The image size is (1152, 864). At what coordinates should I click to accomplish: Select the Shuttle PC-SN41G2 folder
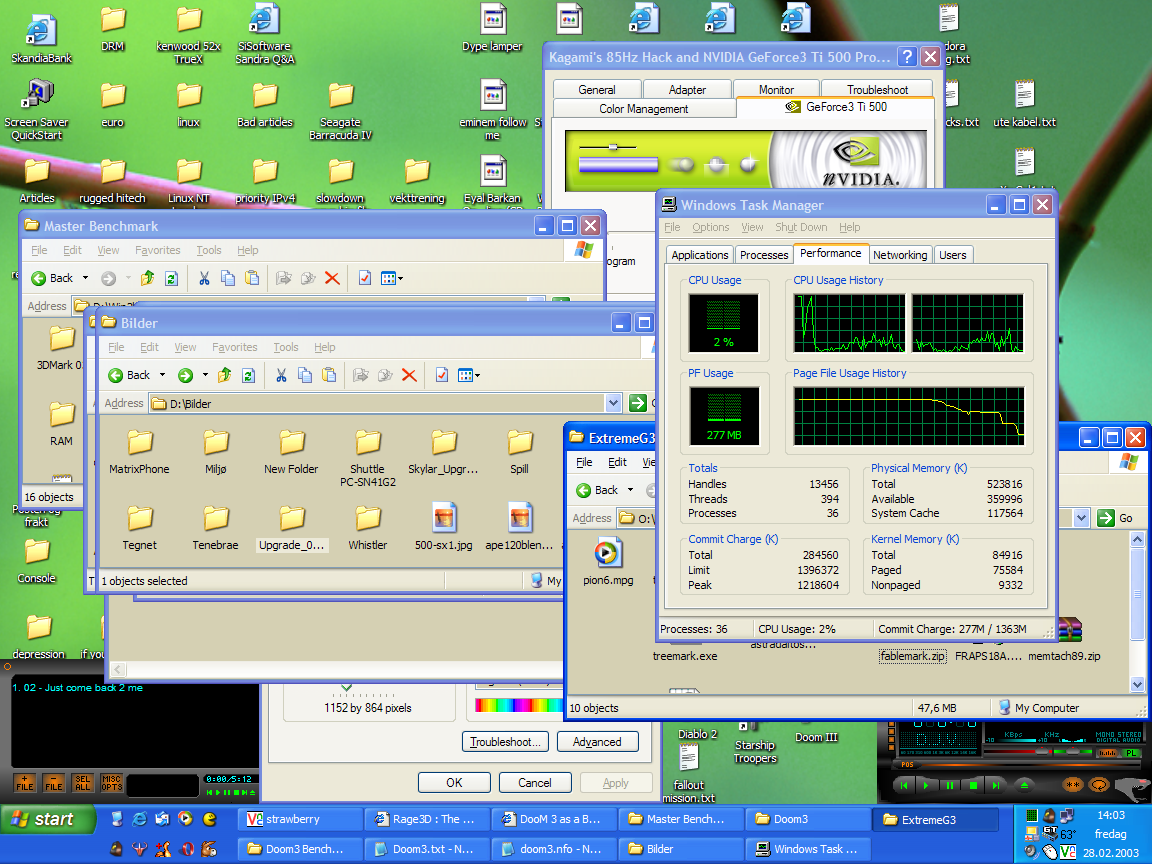[x=367, y=458]
